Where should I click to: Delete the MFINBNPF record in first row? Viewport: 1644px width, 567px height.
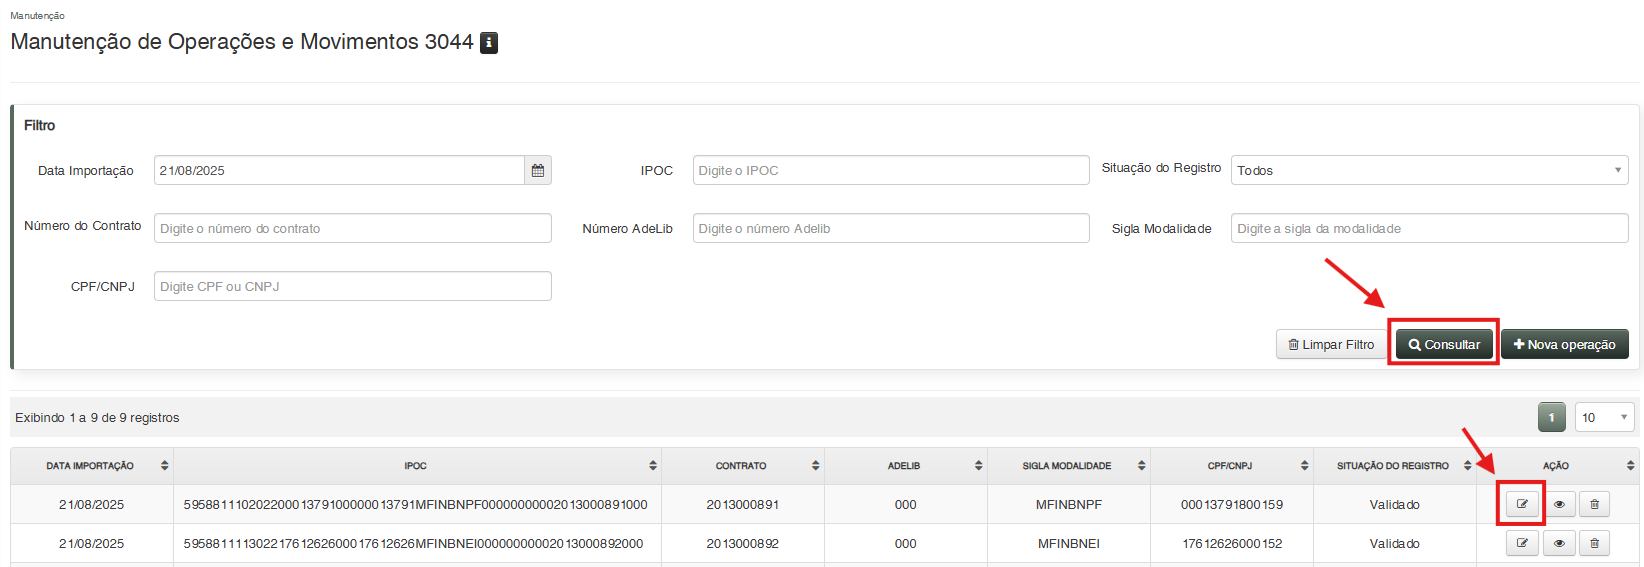(x=1594, y=504)
